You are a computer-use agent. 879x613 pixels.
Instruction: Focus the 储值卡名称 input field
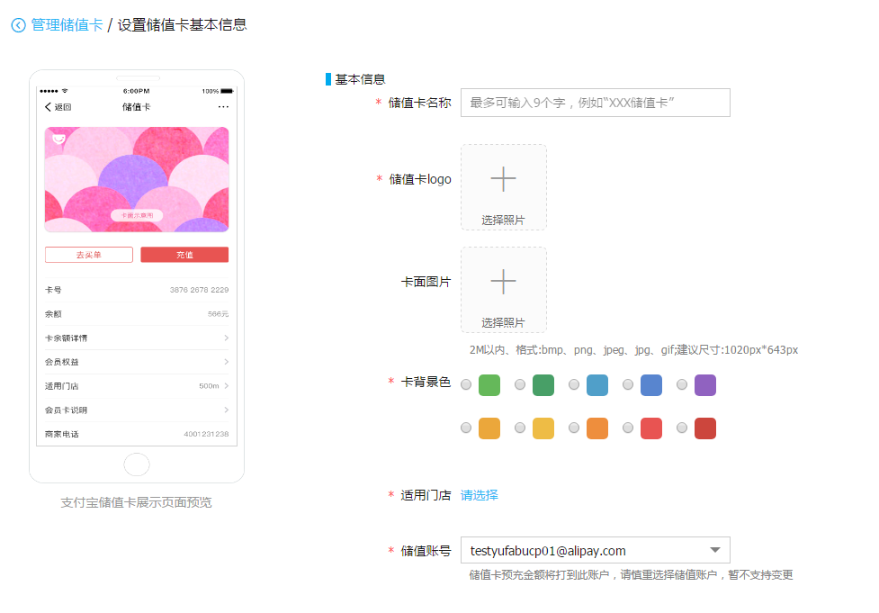(595, 103)
